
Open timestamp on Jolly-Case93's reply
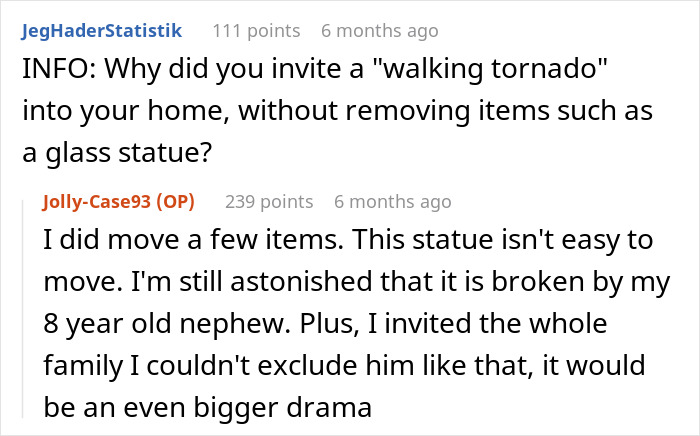tap(393, 201)
